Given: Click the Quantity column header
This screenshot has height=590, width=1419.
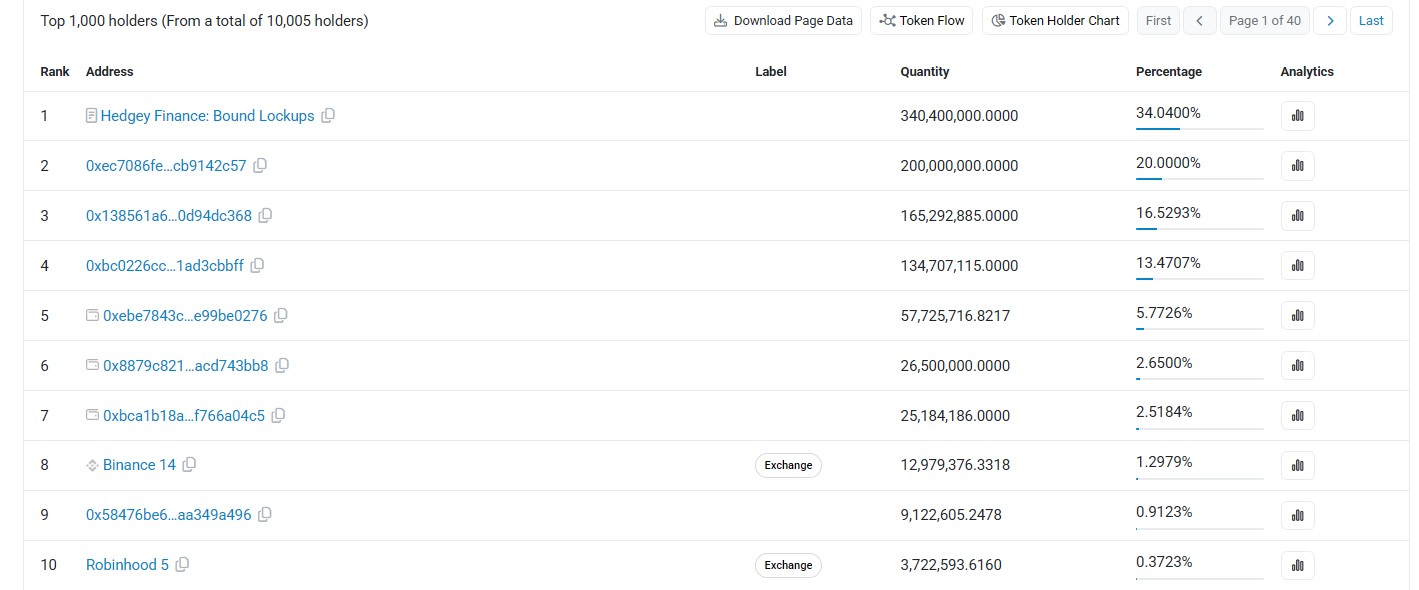Looking at the screenshot, I should point(925,72).
